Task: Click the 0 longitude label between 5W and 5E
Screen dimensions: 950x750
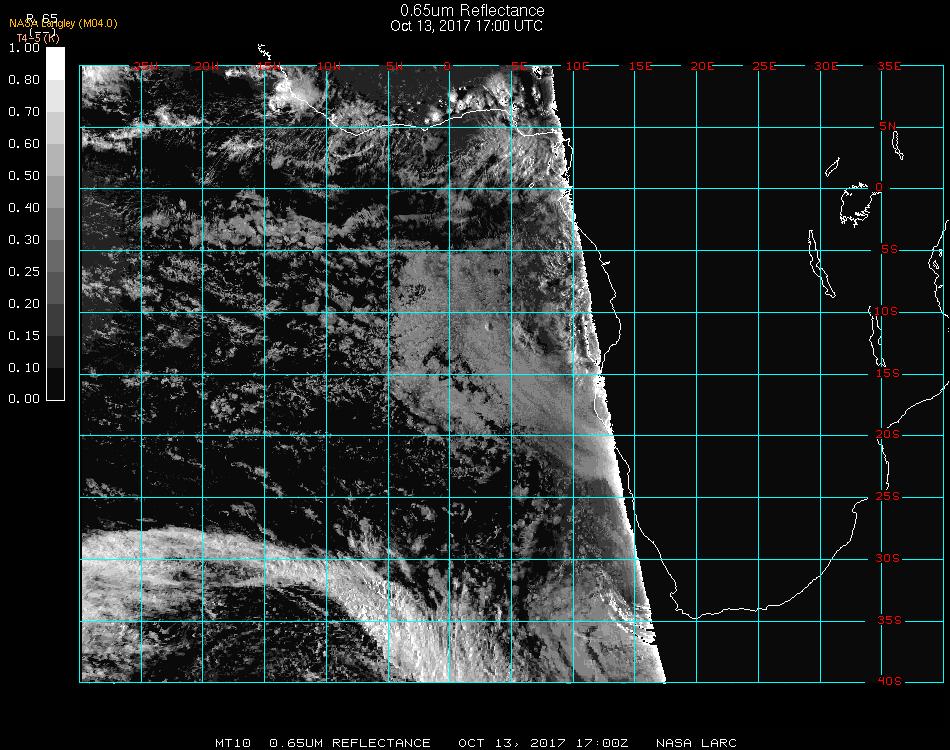Action: click(447, 66)
